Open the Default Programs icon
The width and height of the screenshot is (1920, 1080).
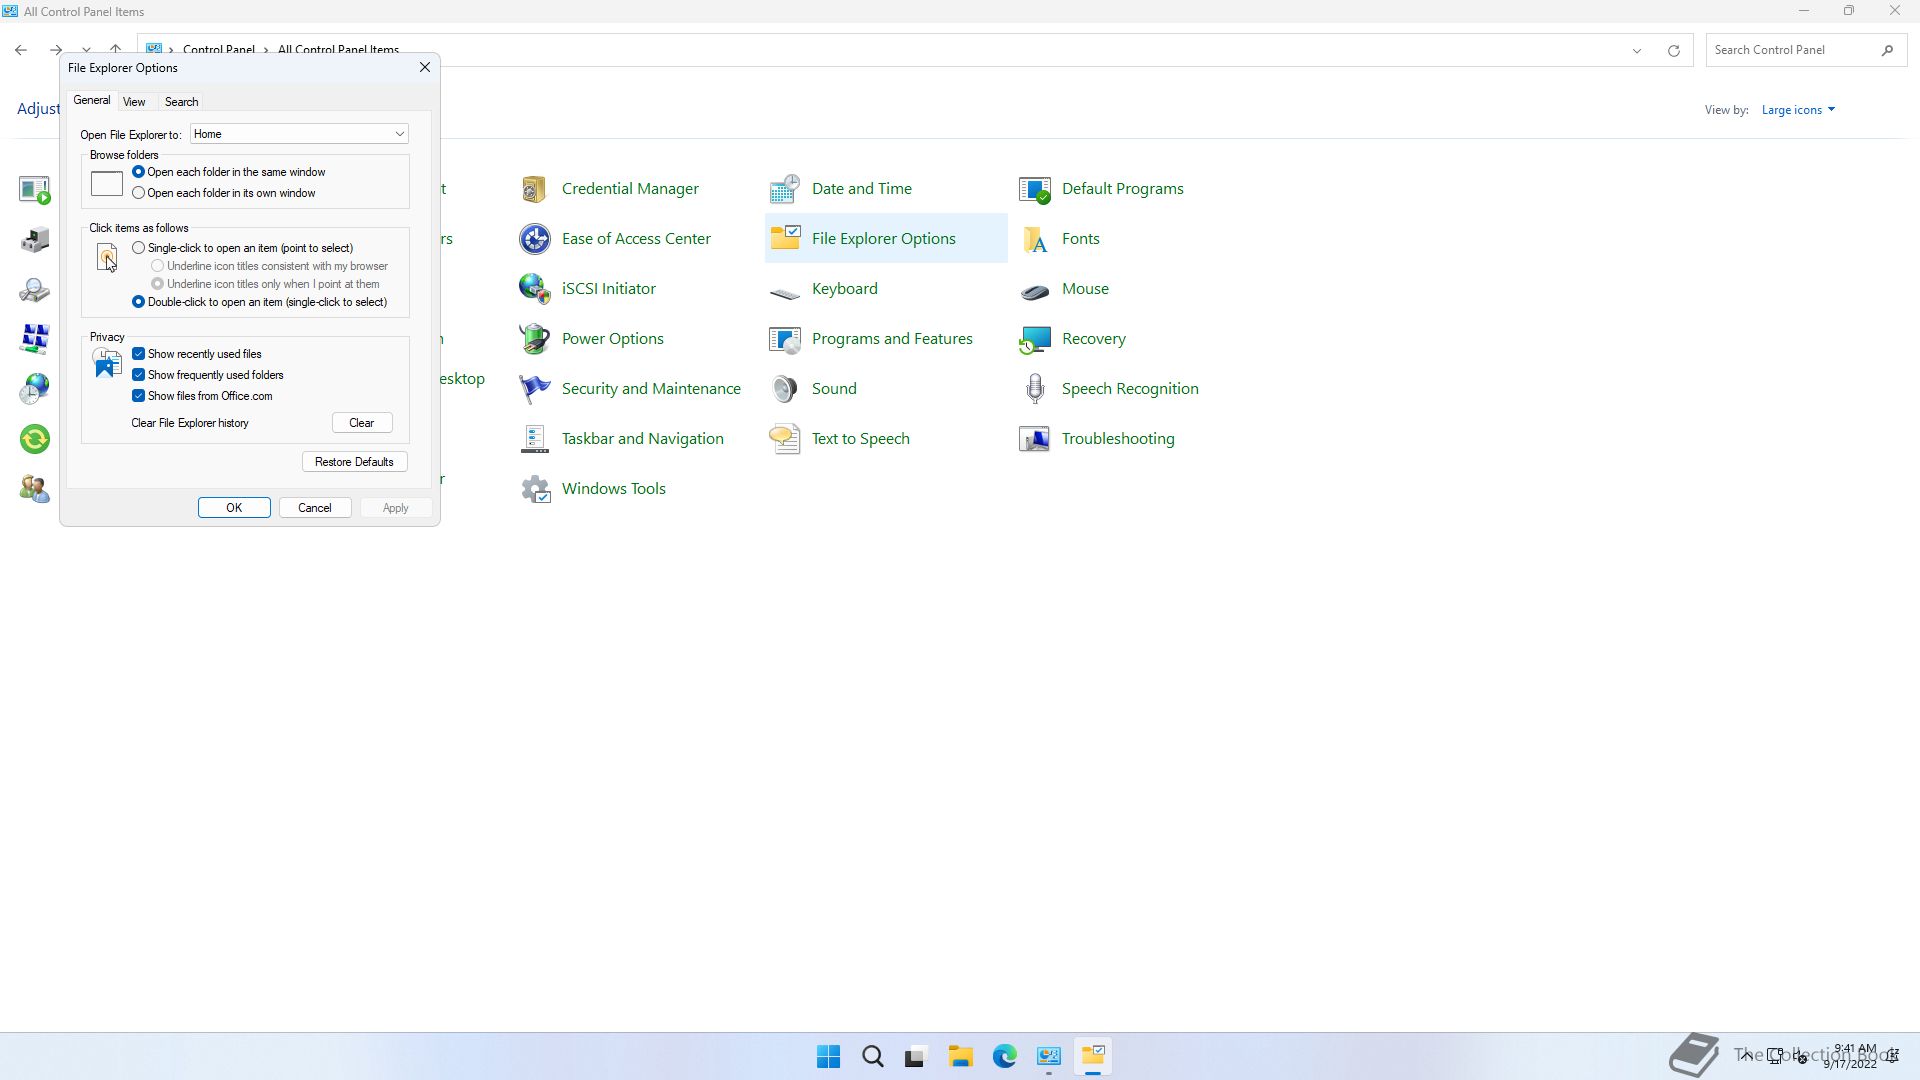coord(1035,189)
